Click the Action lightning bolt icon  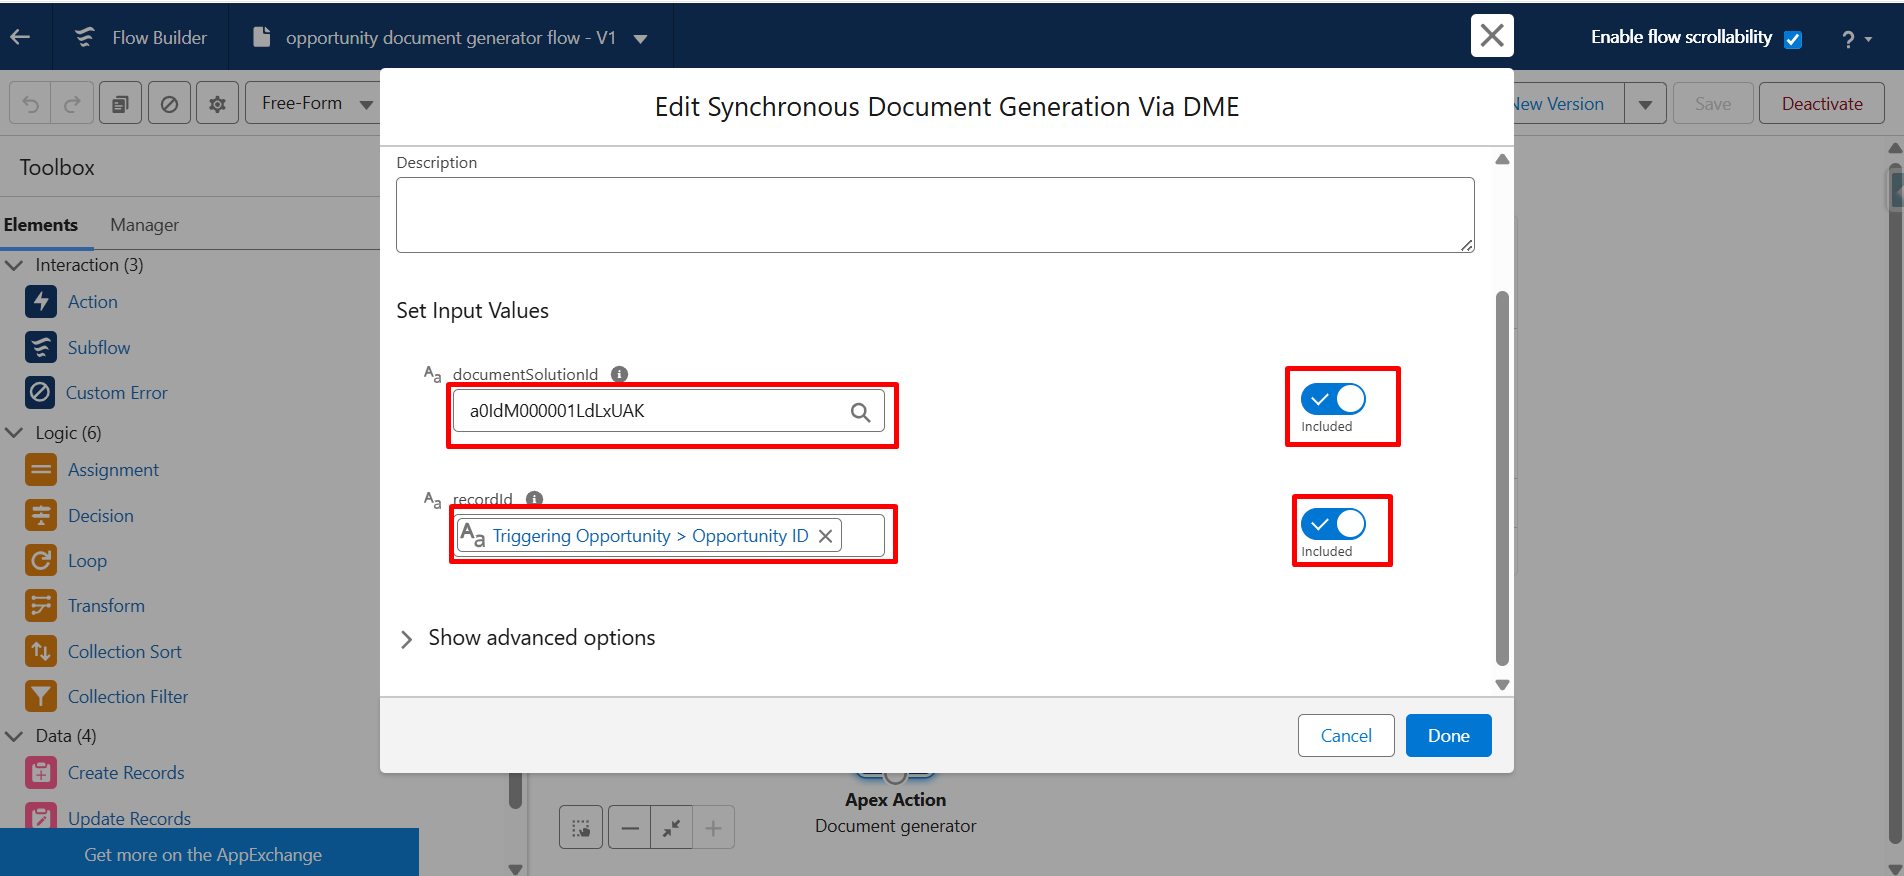point(41,302)
